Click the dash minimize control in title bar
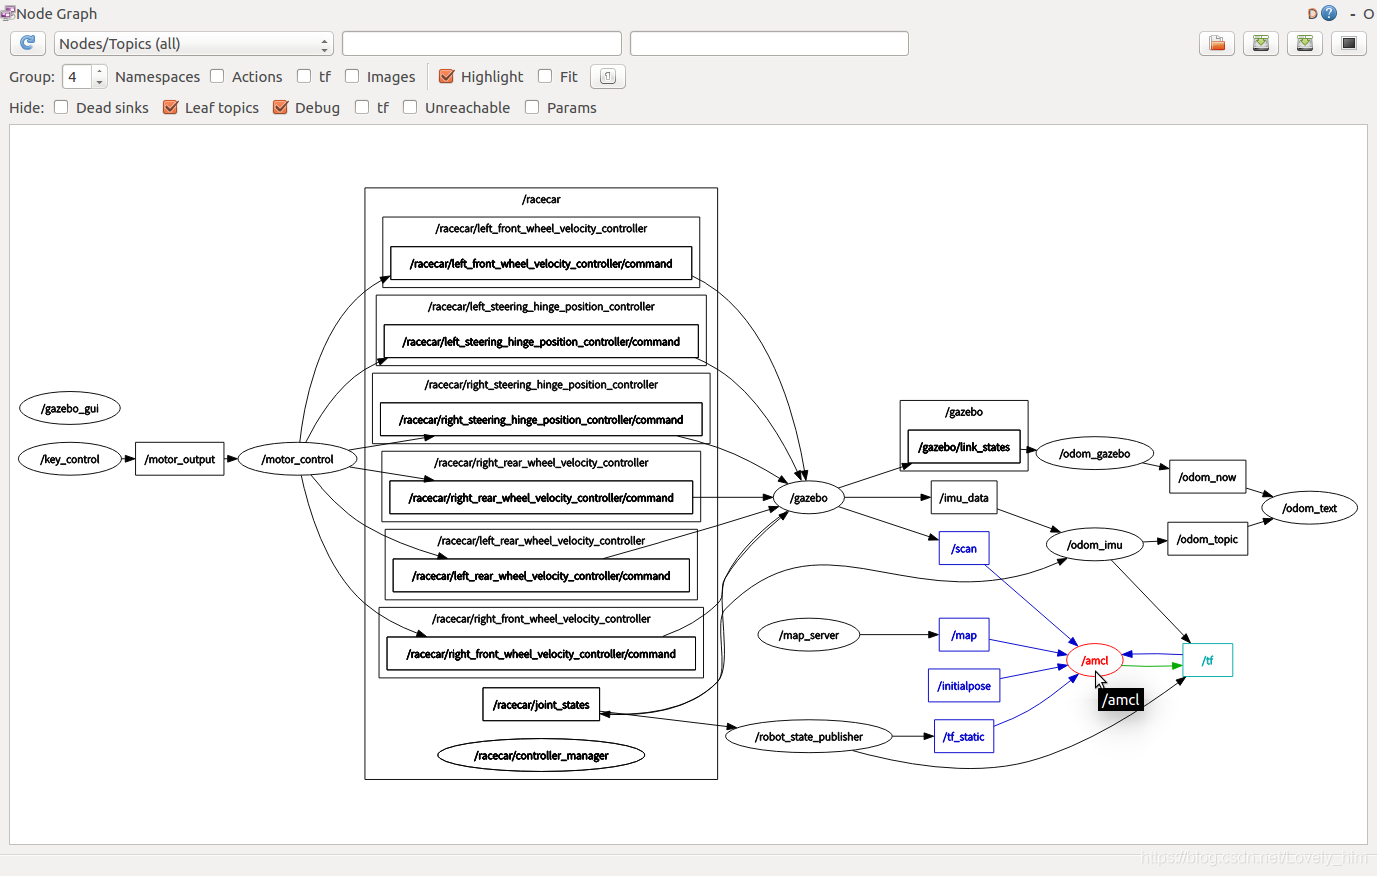 [x=1352, y=14]
